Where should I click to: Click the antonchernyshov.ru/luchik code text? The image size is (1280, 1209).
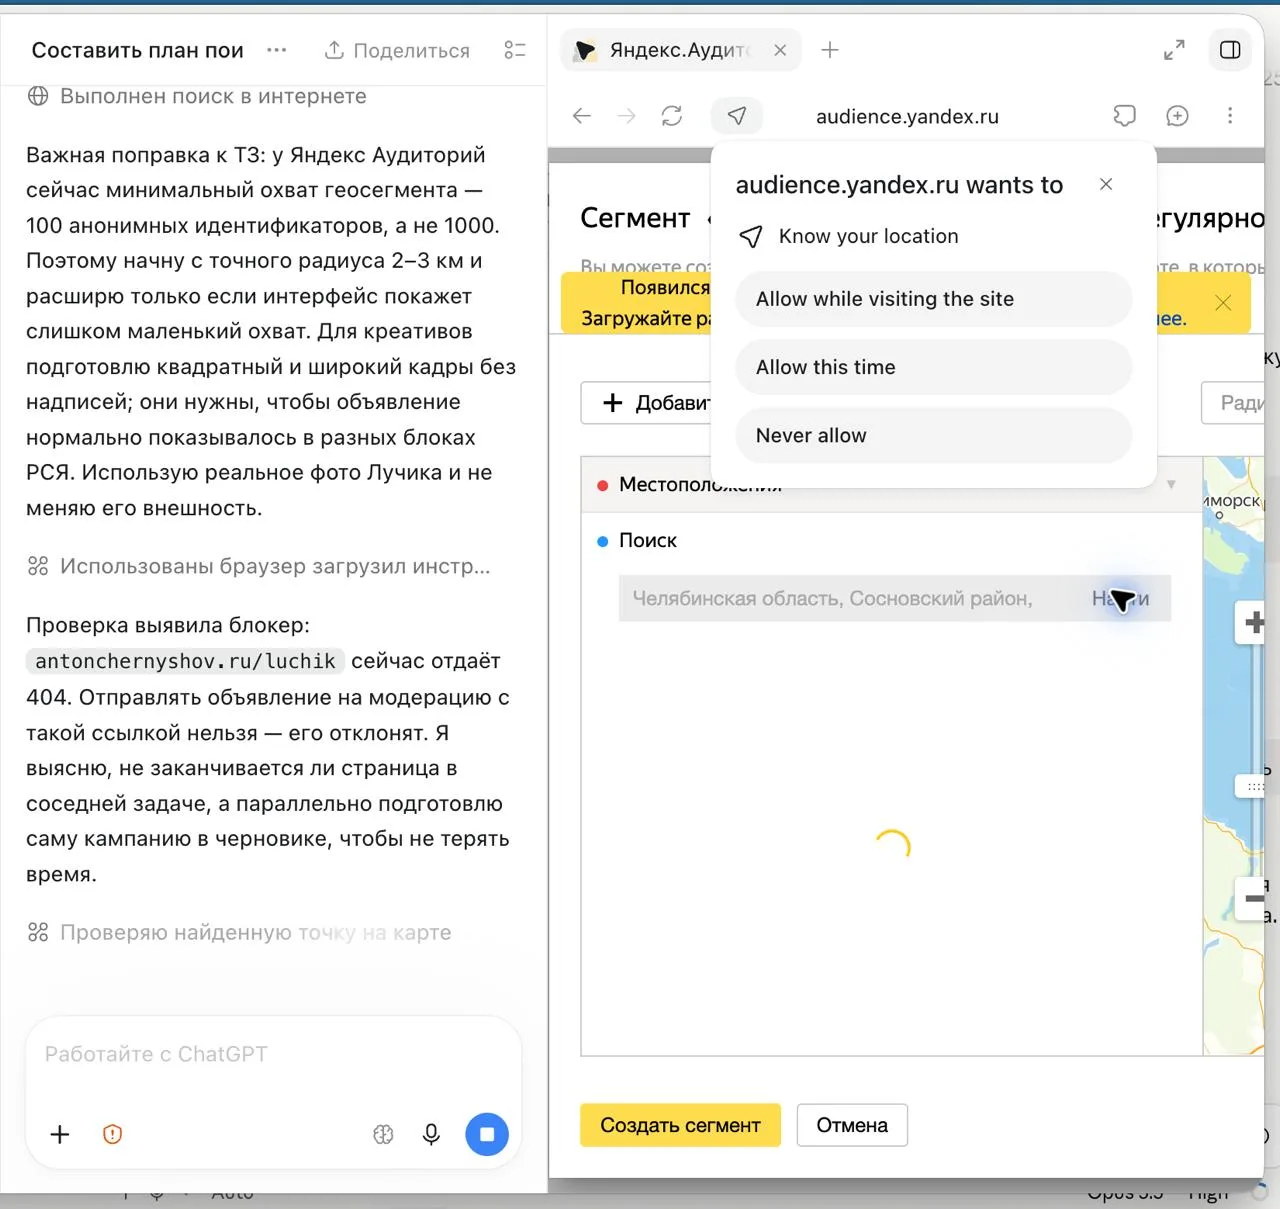pos(185,661)
